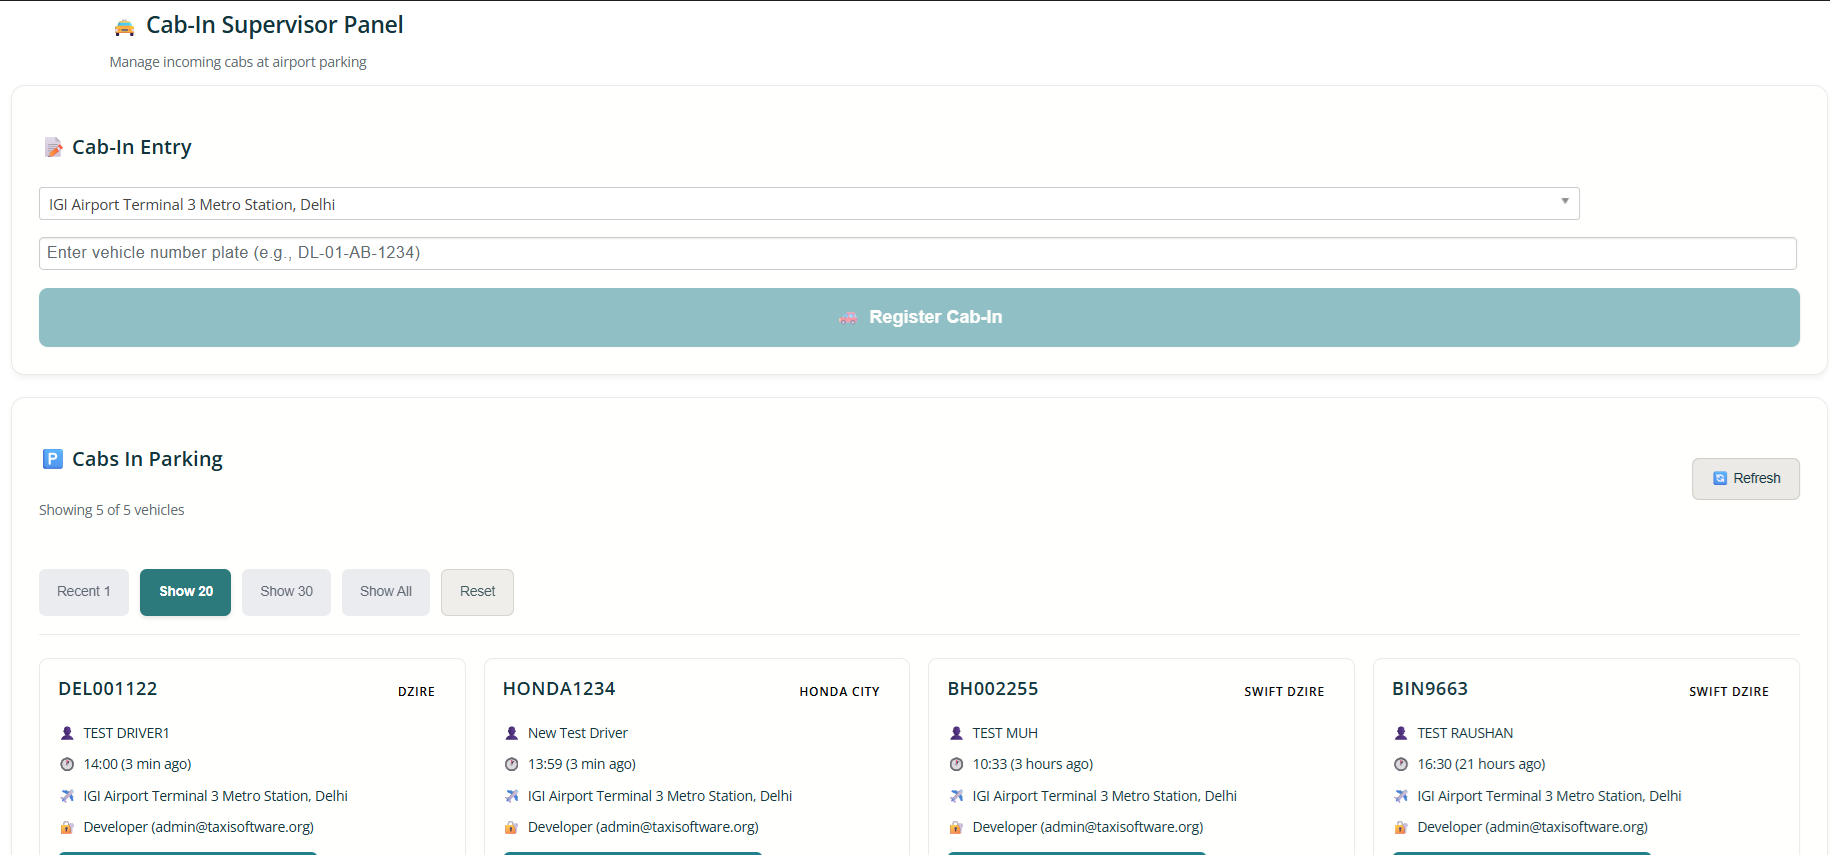Click the Register Cab-In button
Image resolution: width=1830 pixels, height=855 pixels.
click(919, 318)
